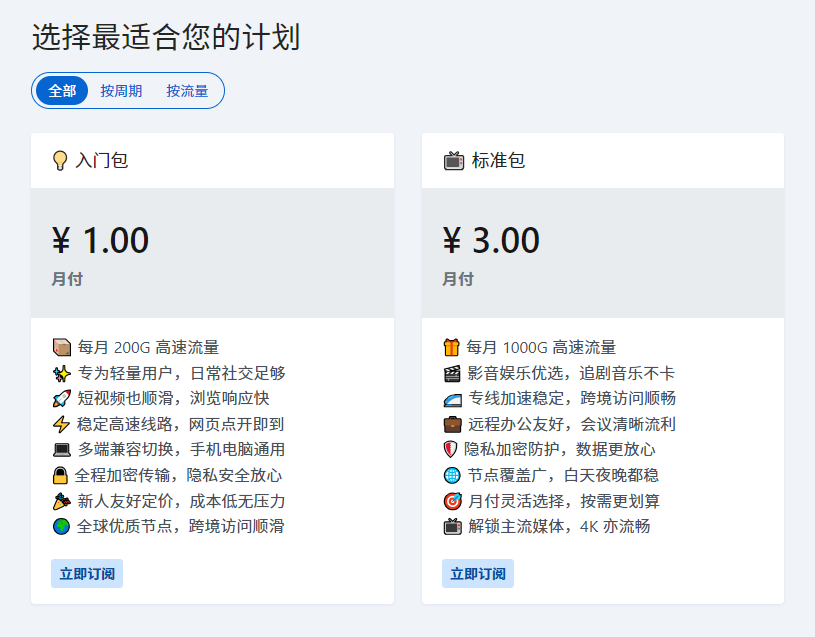This screenshot has height=637, width=815.
Task: Click the briefcase icon next to 远程办公友好
Action: coord(452,424)
